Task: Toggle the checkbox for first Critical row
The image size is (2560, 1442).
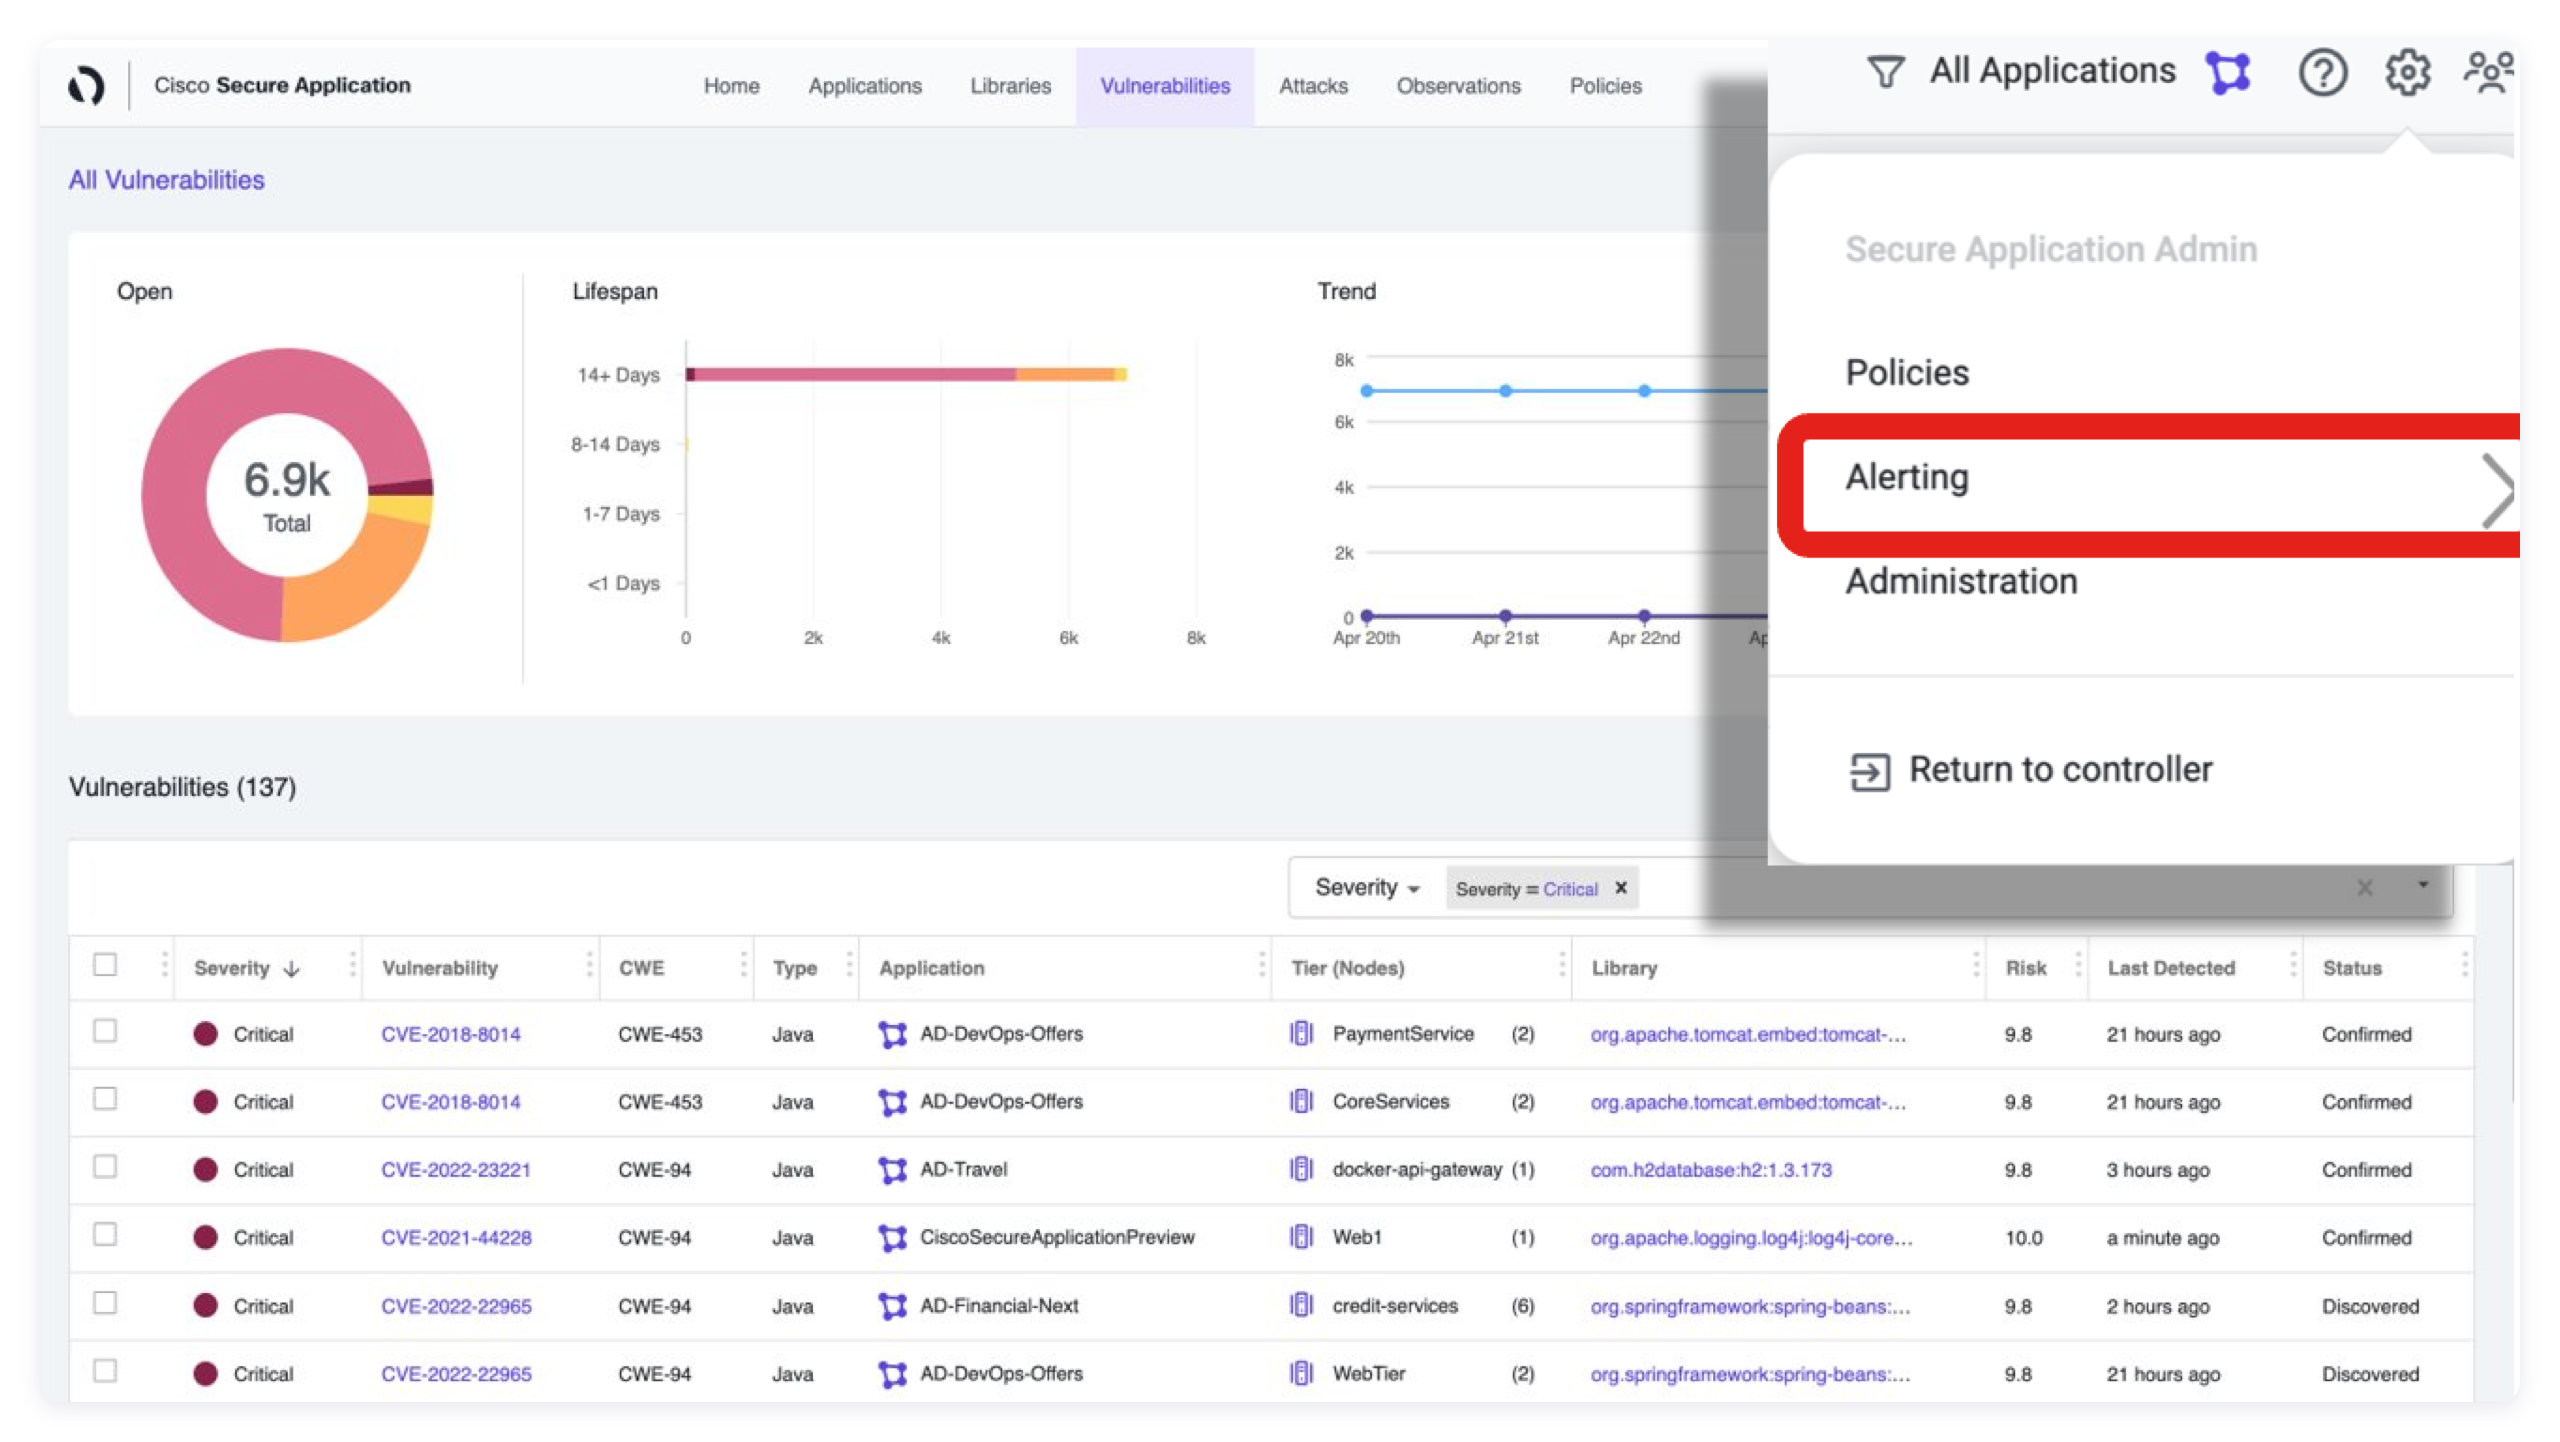Action: point(104,1032)
